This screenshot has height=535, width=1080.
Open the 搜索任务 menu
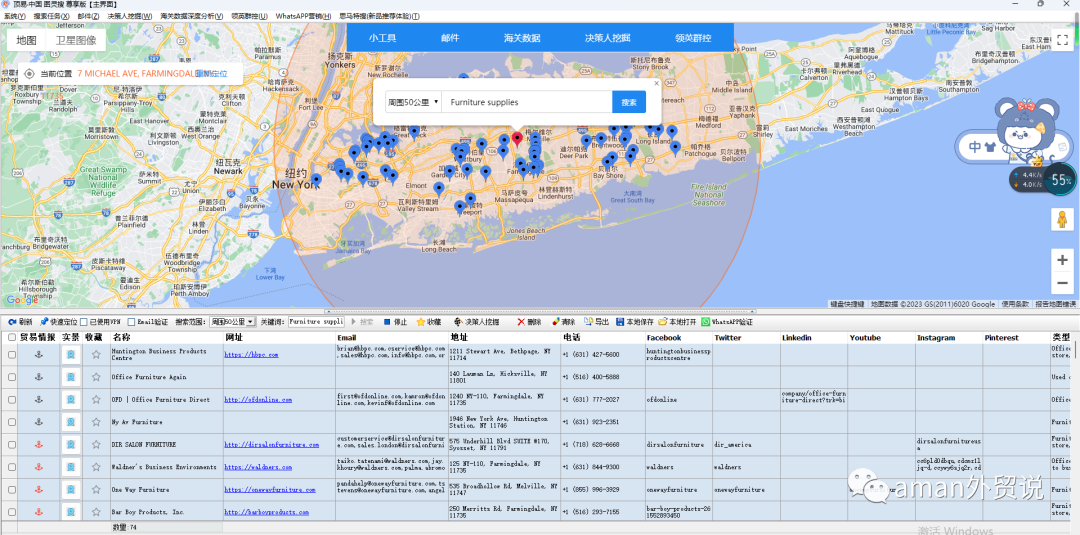pos(51,16)
